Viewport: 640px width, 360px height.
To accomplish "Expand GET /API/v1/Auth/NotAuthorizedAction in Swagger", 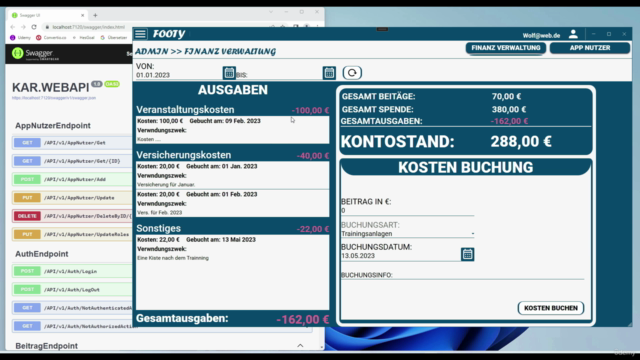I will [72, 326].
